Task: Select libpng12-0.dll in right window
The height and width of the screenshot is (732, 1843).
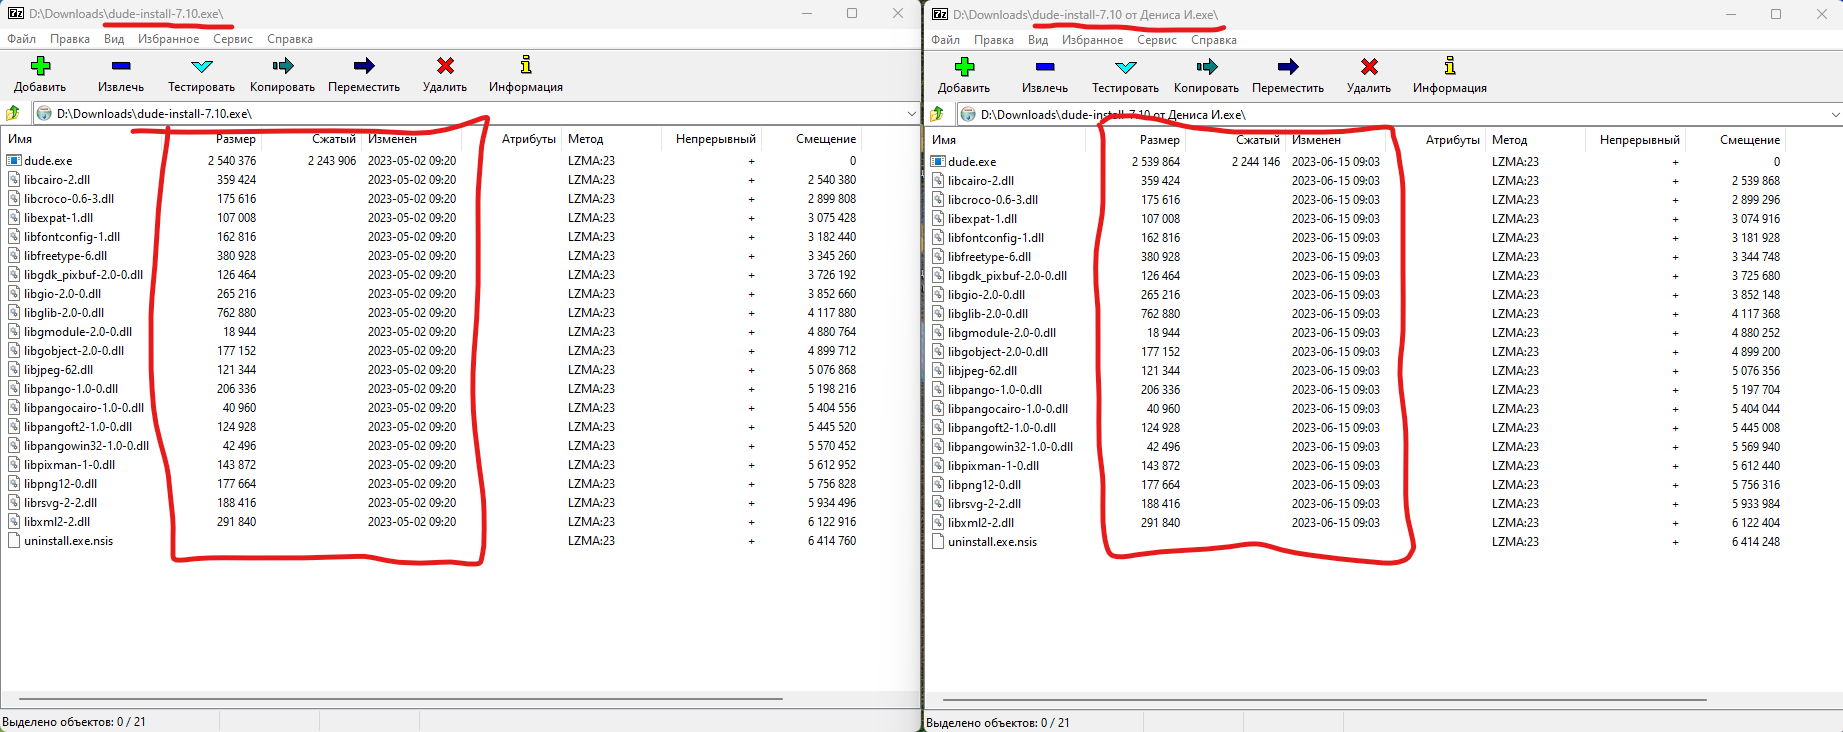Action: tap(984, 485)
